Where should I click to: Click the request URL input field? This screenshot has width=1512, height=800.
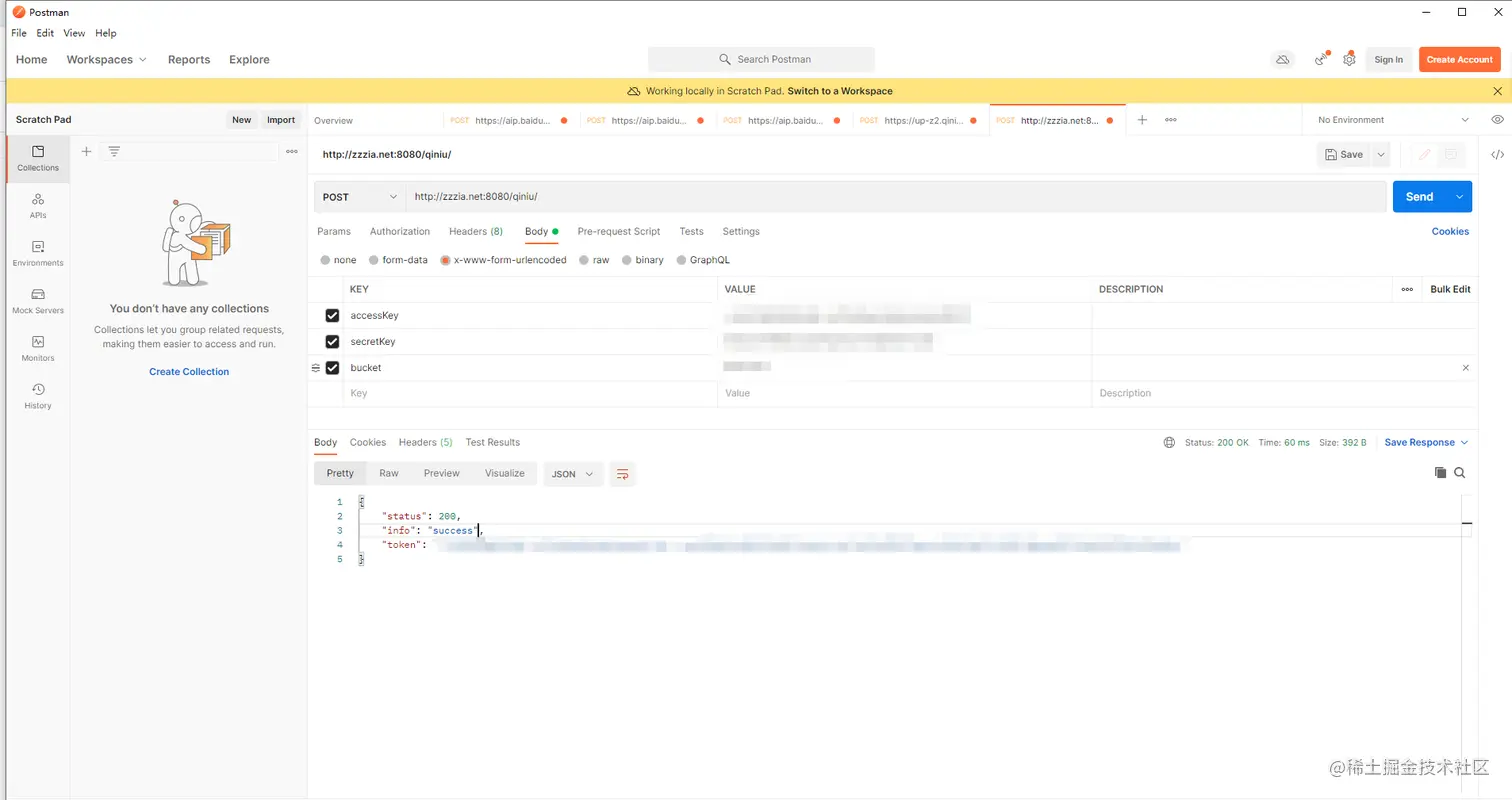click(896, 197)
